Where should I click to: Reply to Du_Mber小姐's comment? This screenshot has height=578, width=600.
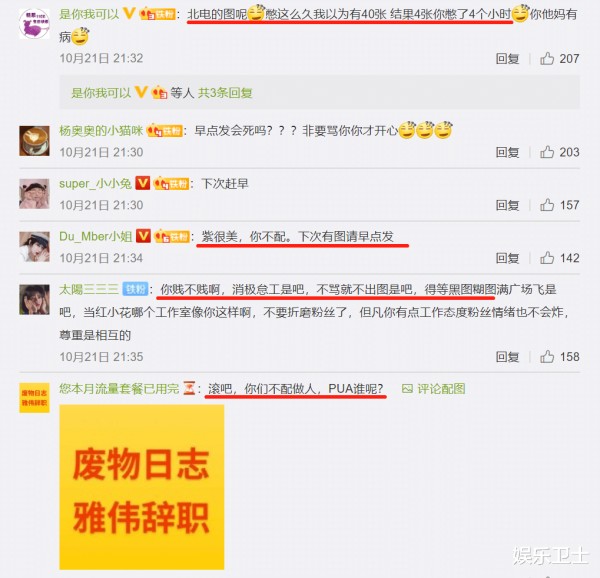pos(507,258)
